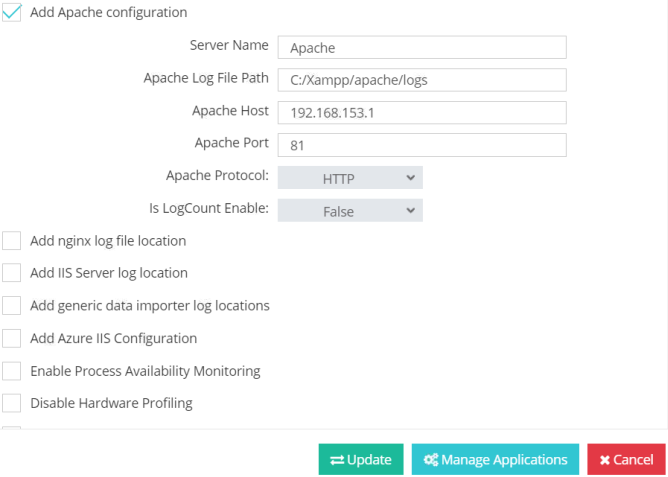Select the Apache Host input field
The height and width of the screenshot is (477, 668).
click(x=422, y=112)
